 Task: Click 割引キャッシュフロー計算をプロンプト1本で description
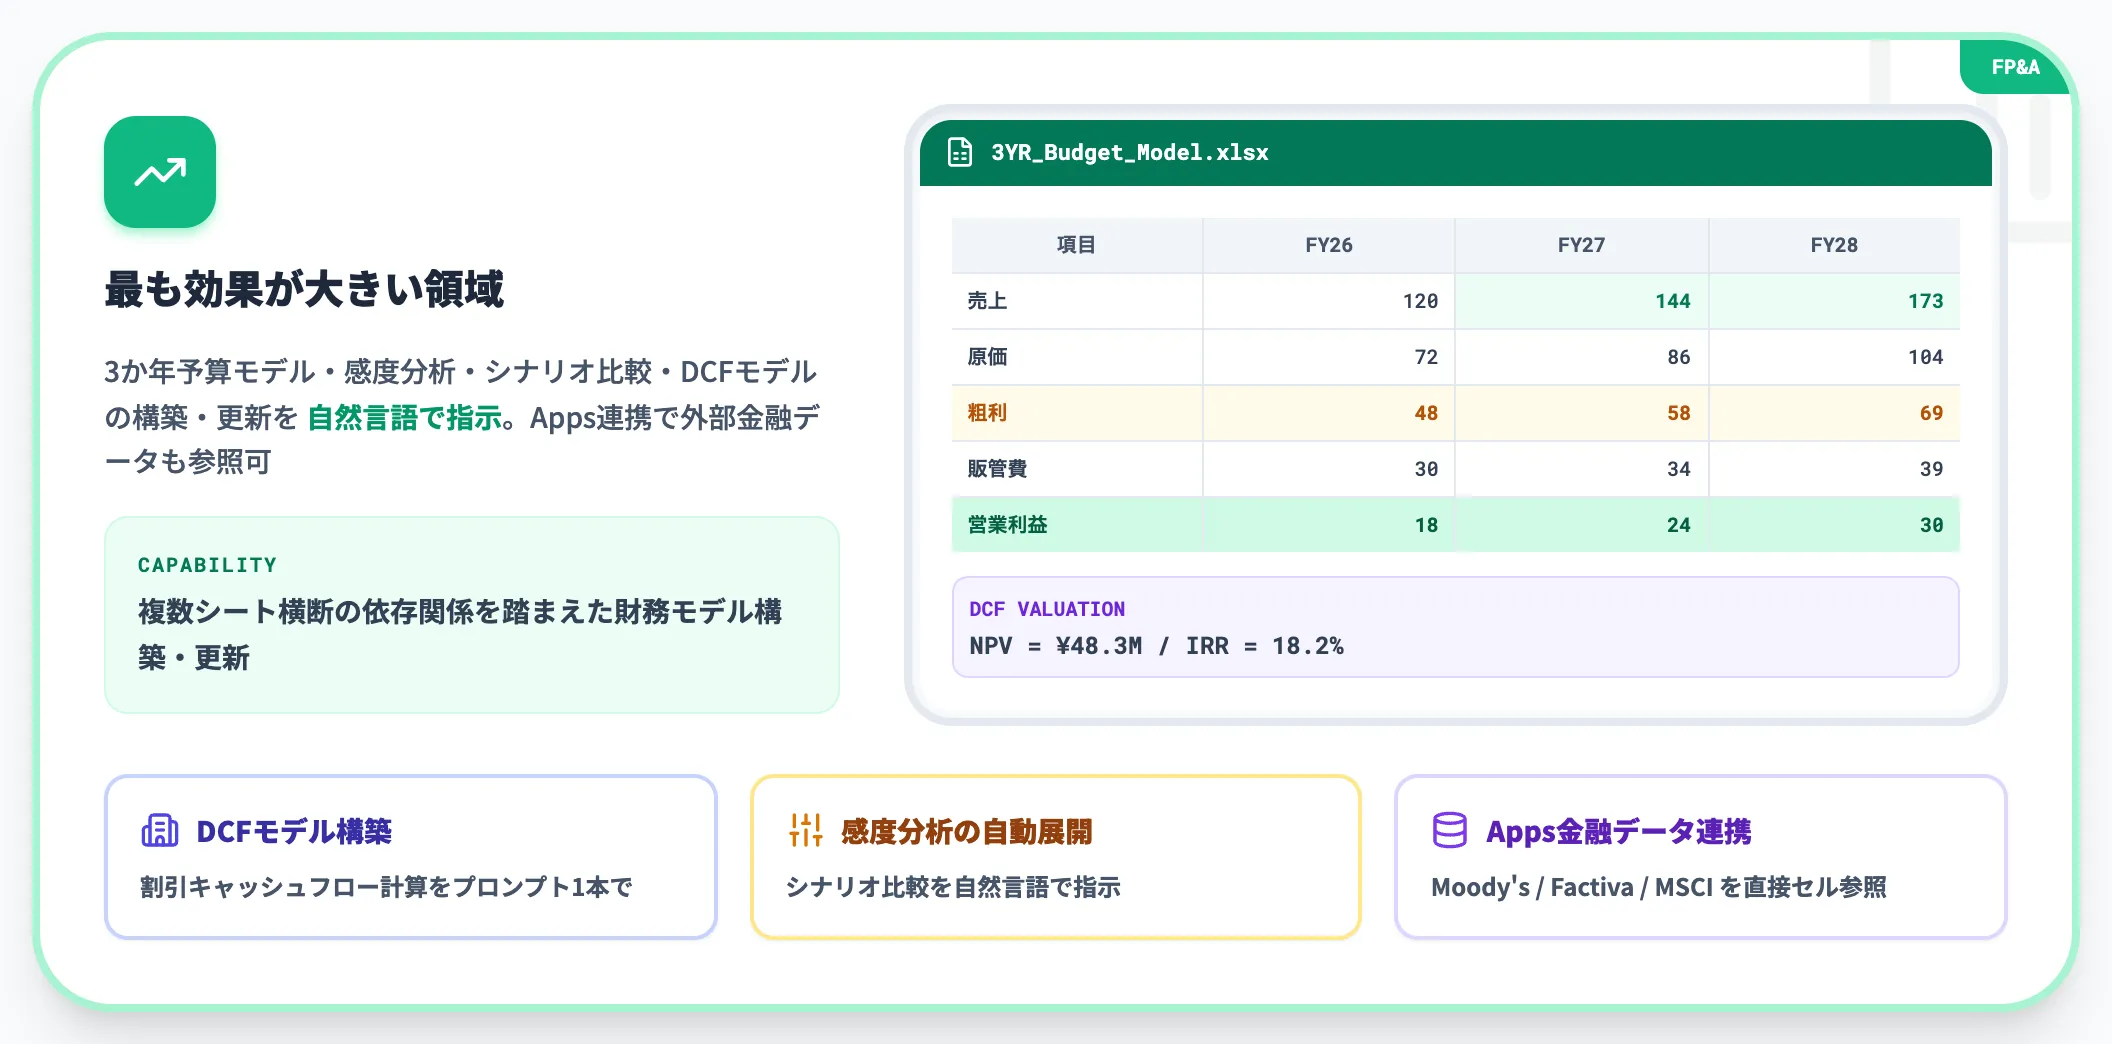tap(386, 887)
